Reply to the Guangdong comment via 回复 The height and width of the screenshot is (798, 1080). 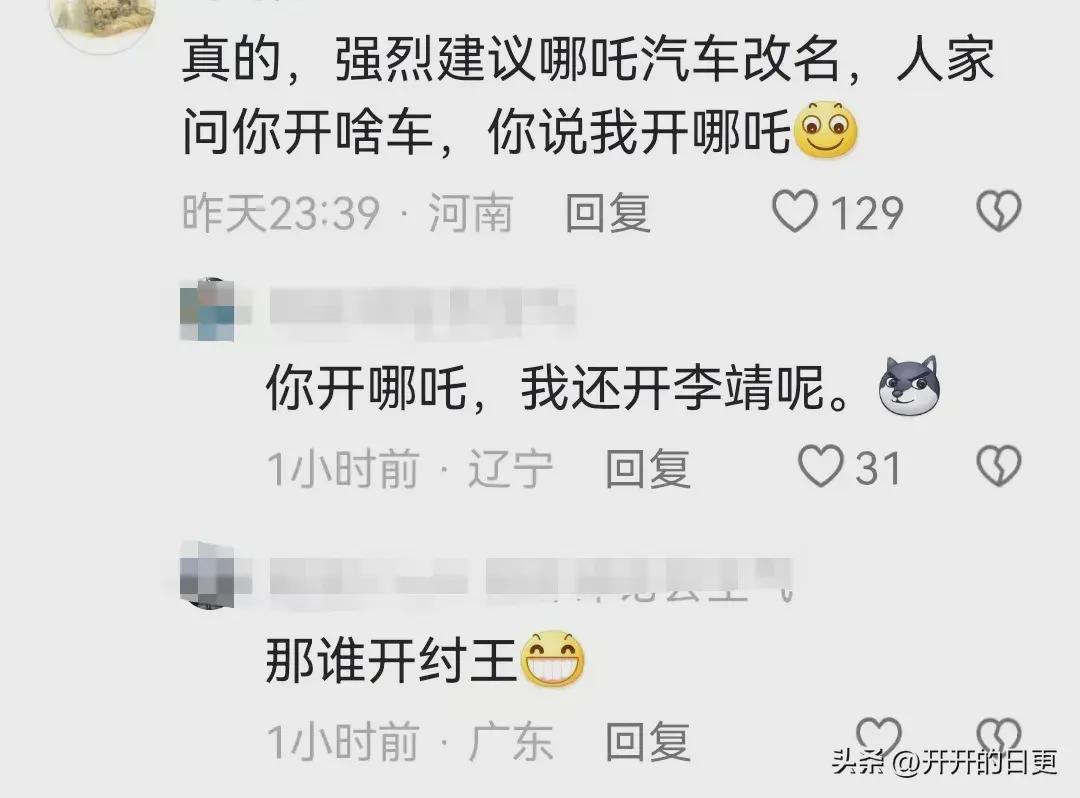tap(647, 742)
